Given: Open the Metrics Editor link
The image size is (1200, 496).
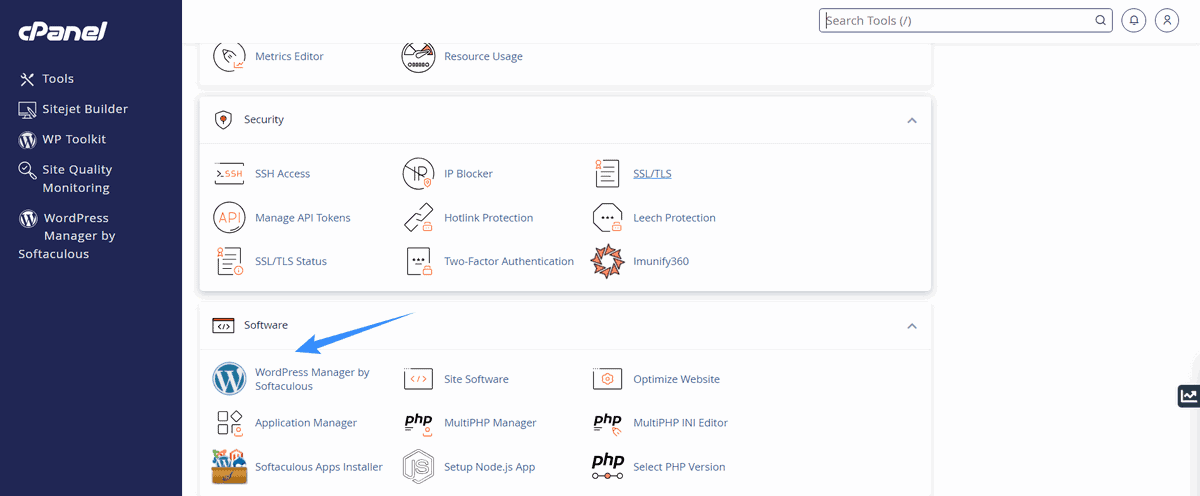Looking at the screenshot, I should pos(289,57).
